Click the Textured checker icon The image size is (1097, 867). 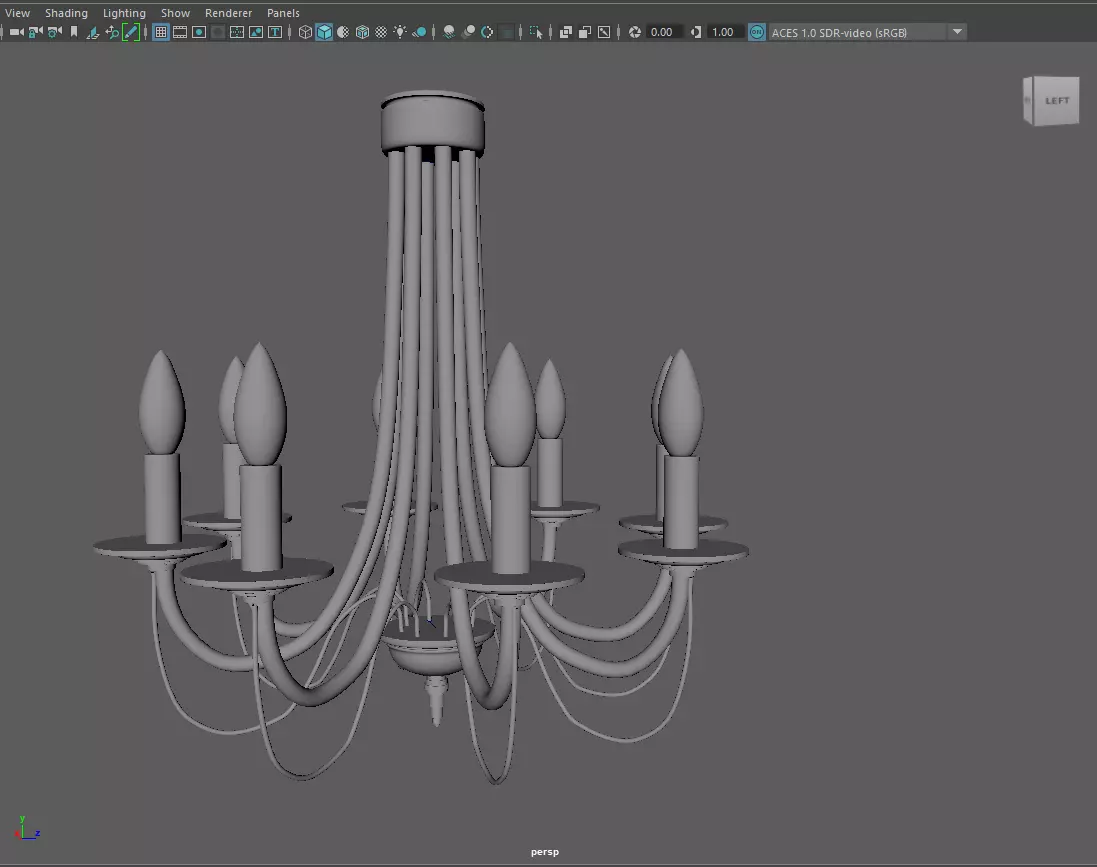point(381,31)
